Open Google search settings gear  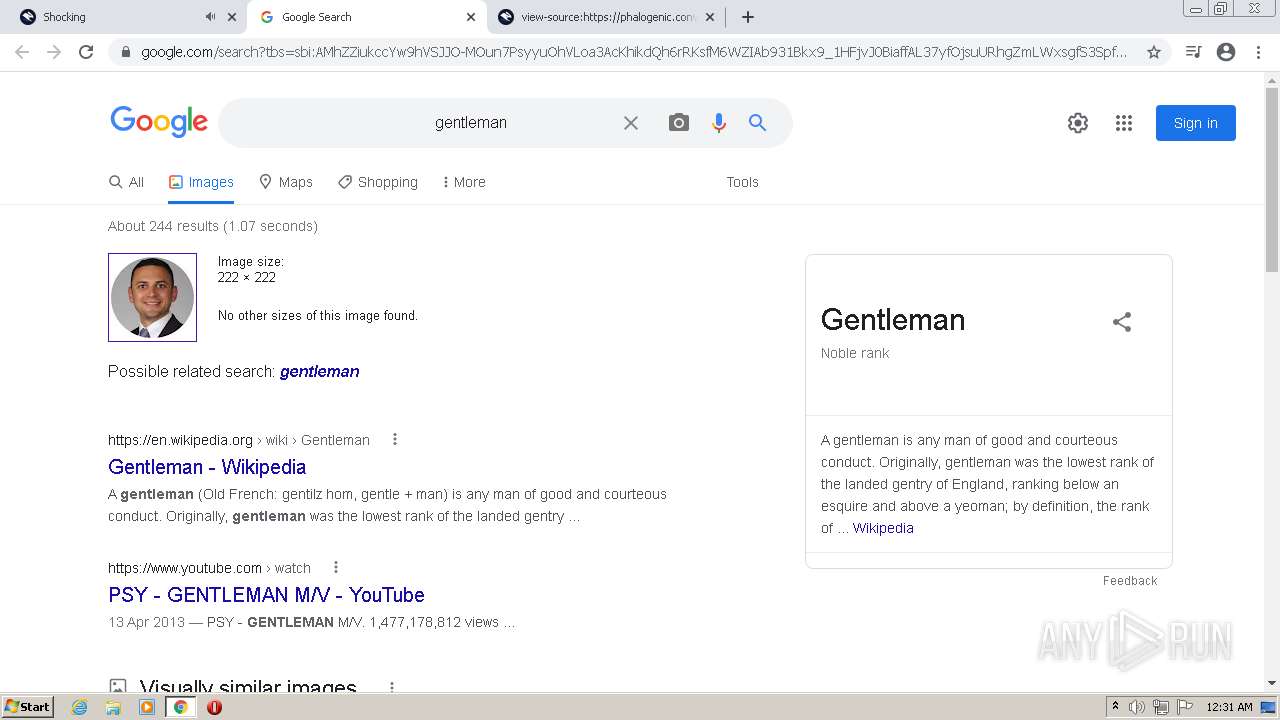click(x=1078, y=123)
